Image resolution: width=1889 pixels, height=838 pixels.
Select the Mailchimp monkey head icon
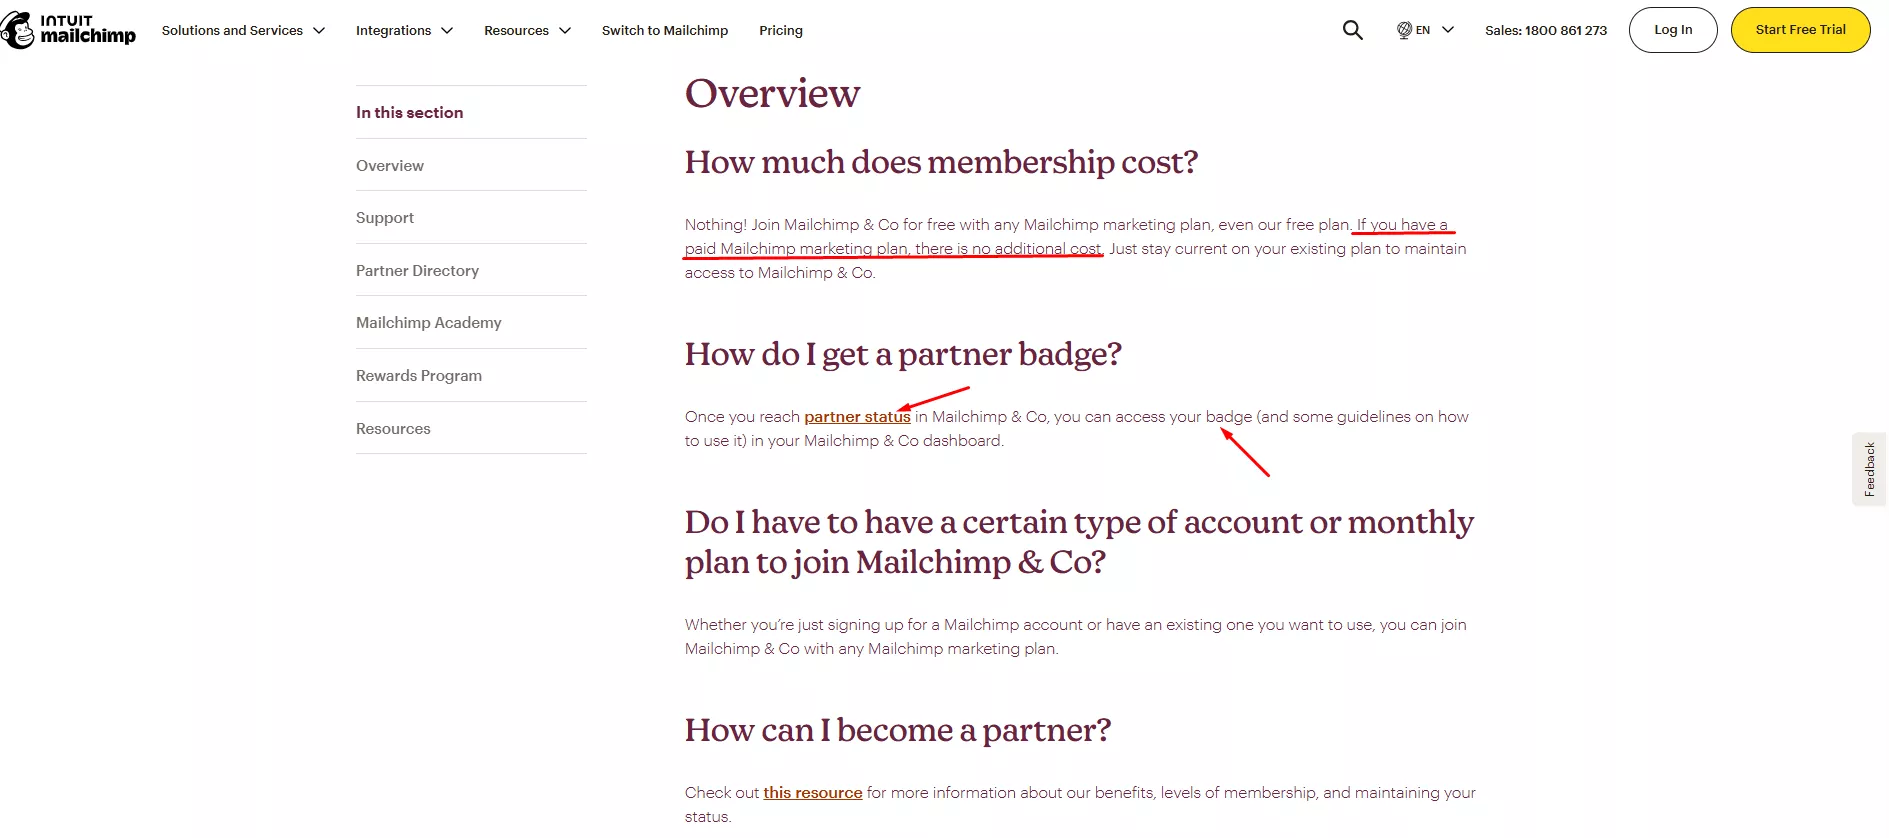pyautogui.click(x=19, y=30)
